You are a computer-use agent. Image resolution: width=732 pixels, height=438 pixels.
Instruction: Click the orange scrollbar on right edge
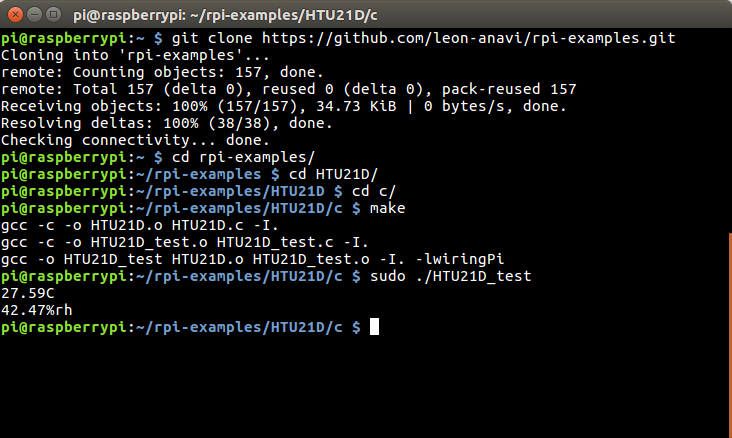click(730, 335)
